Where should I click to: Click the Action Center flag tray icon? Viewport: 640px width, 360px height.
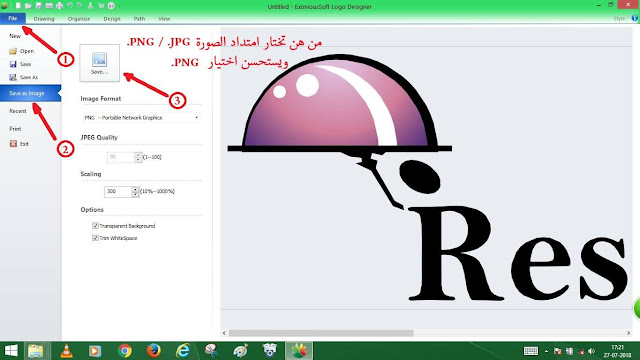[x=558, y=351]
